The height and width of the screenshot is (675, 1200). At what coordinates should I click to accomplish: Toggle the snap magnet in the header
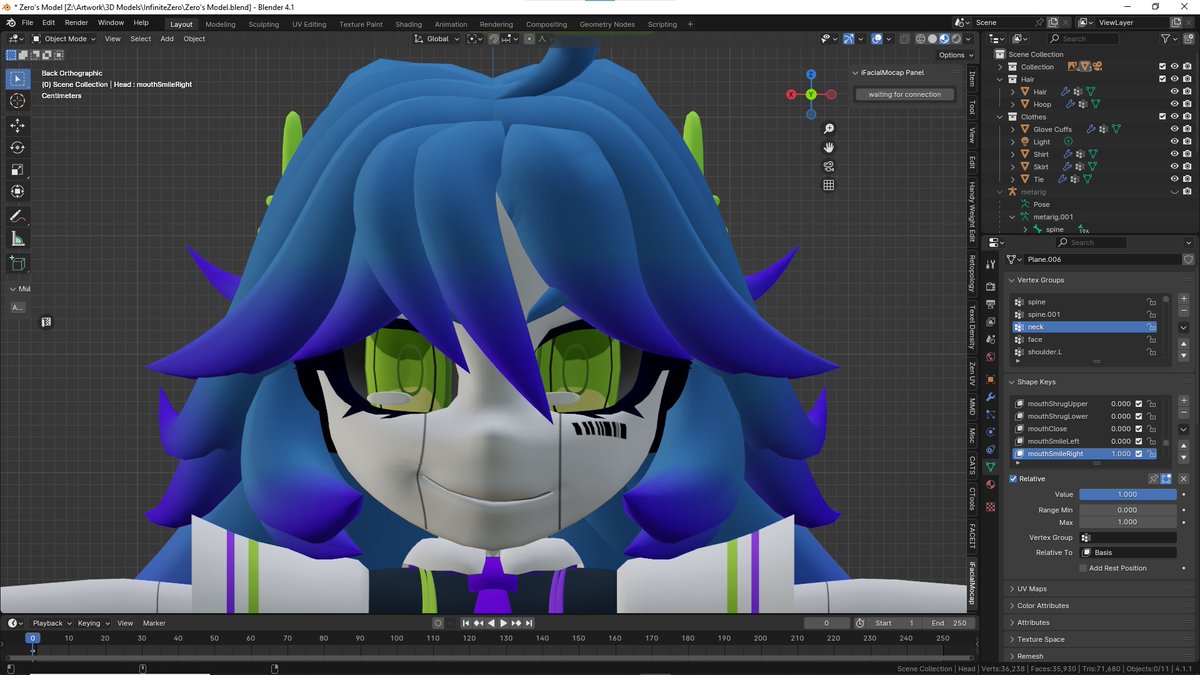click(x=494, y=39)
